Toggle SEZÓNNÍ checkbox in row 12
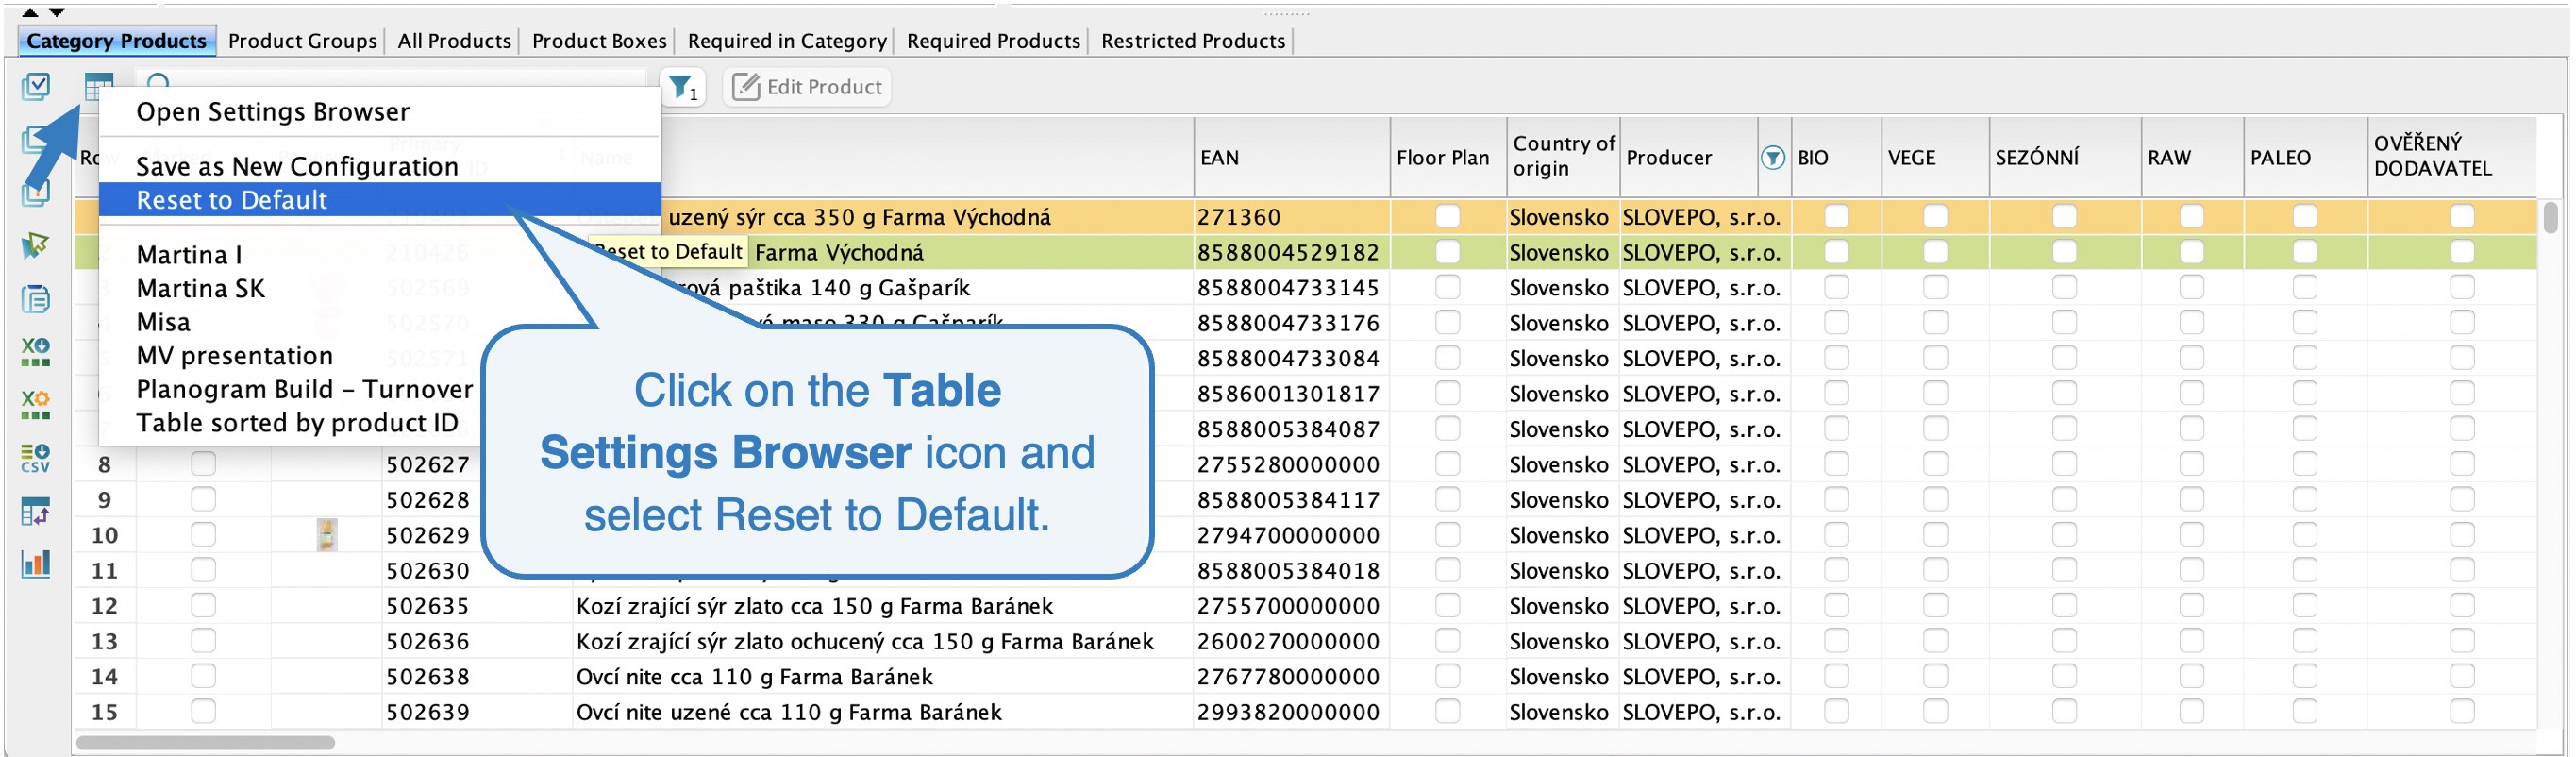 2064,605
